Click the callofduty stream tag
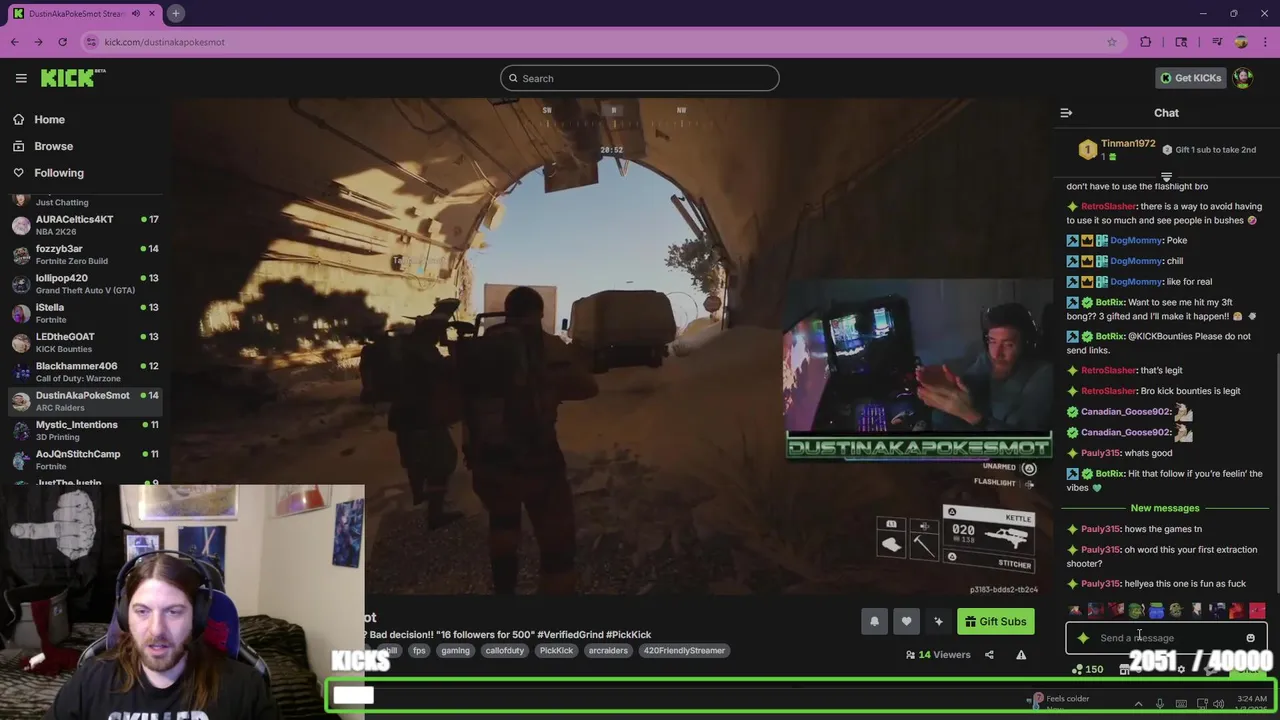 pyautogui.click(x=505, y=651)
